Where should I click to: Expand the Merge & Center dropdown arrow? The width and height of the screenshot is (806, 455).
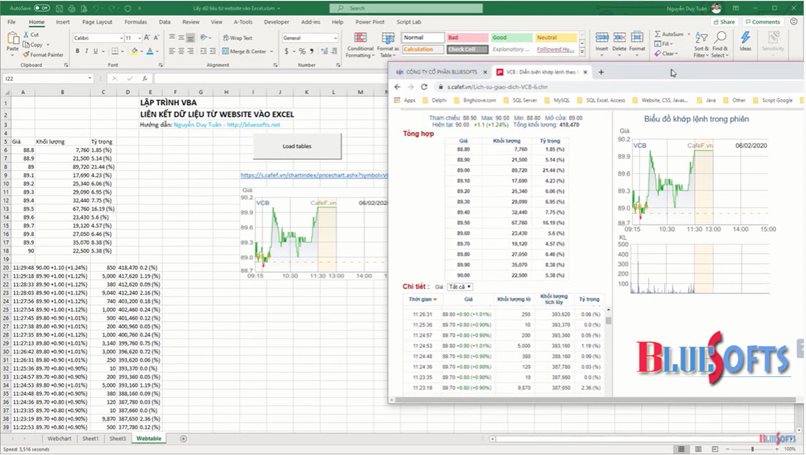pos(271,51)
